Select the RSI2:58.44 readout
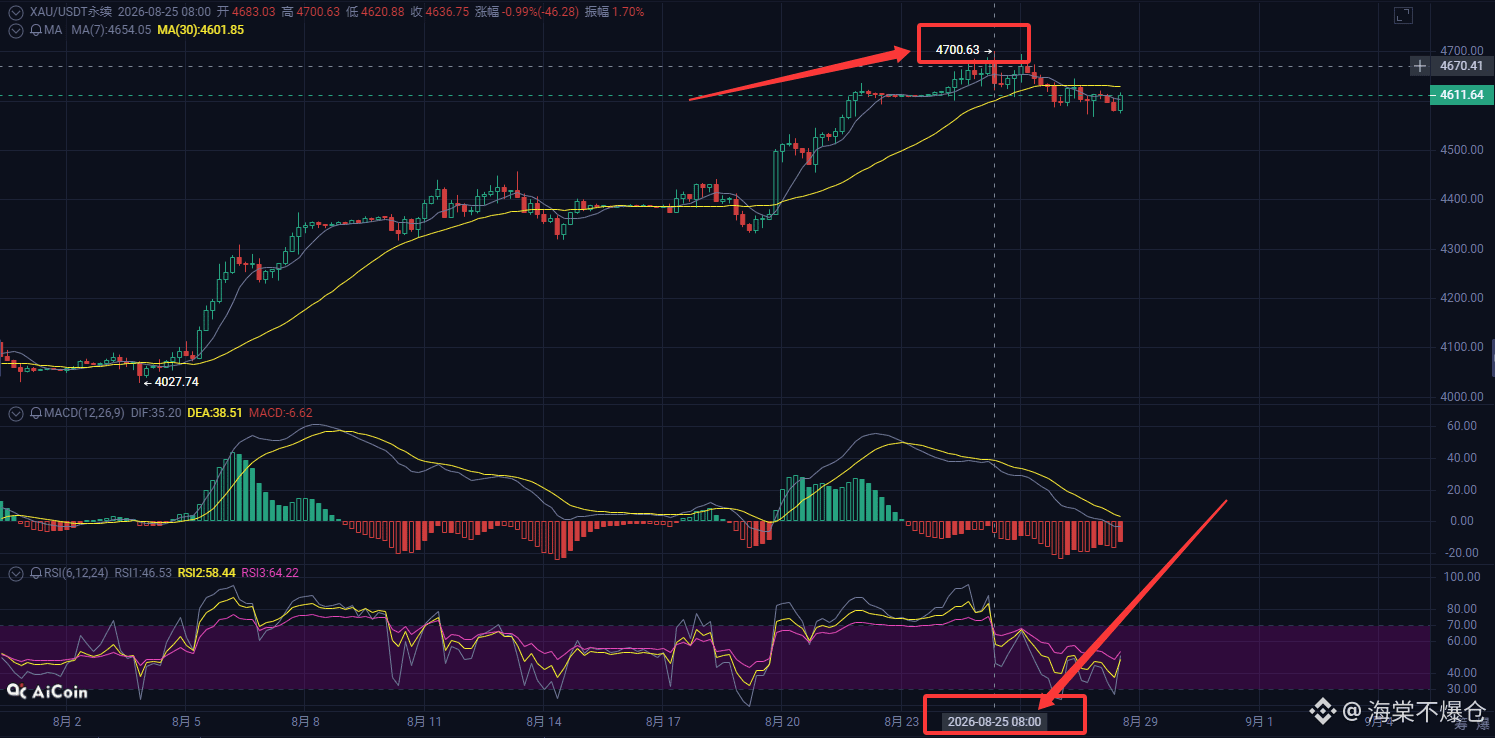 point(207,573)
